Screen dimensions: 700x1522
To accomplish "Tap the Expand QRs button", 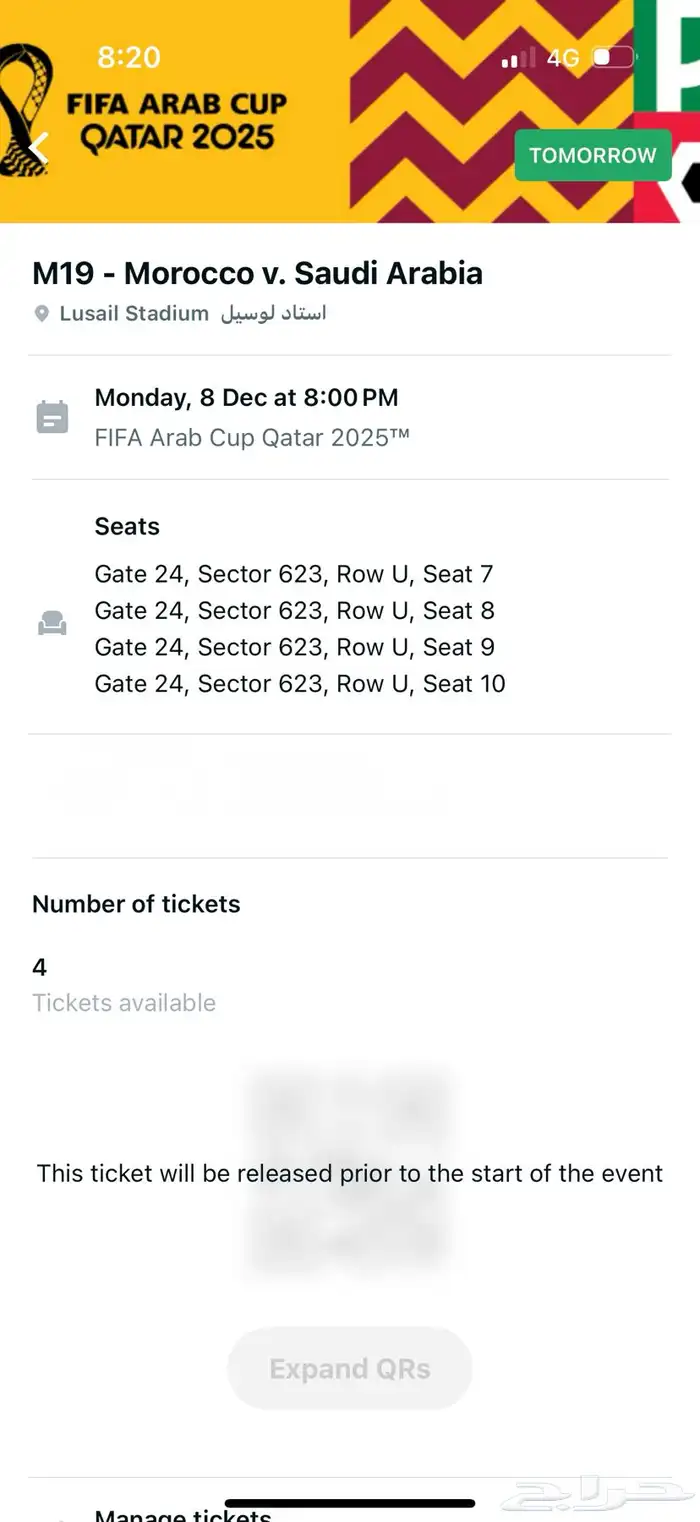I will [x=349, y=1368].
